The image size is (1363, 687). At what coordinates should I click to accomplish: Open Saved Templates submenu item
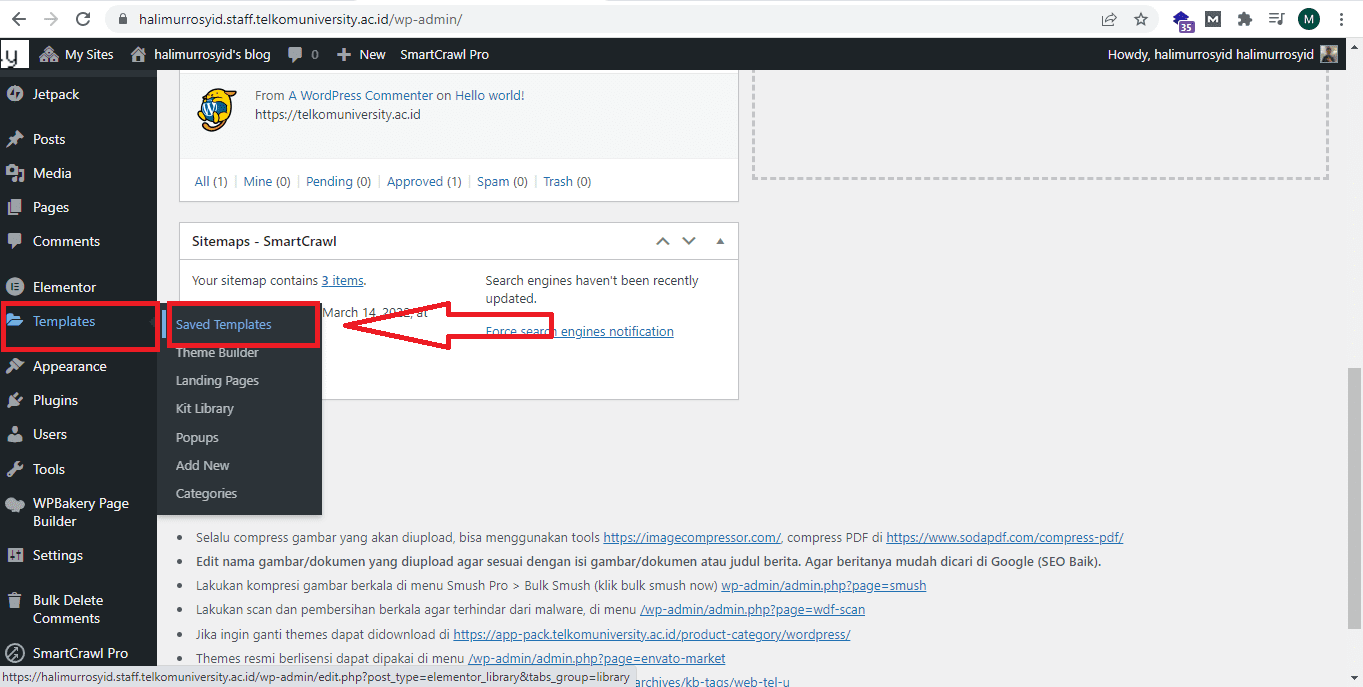223,324
